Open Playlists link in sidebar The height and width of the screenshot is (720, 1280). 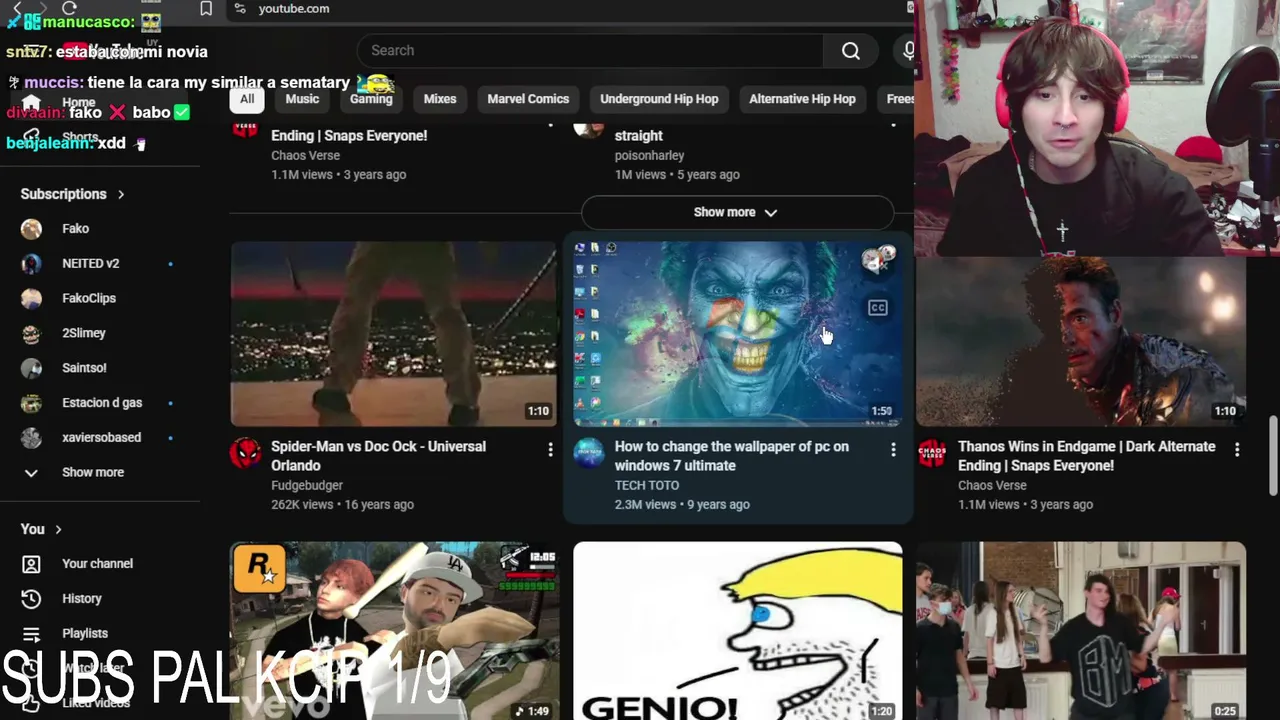(85, 634)
